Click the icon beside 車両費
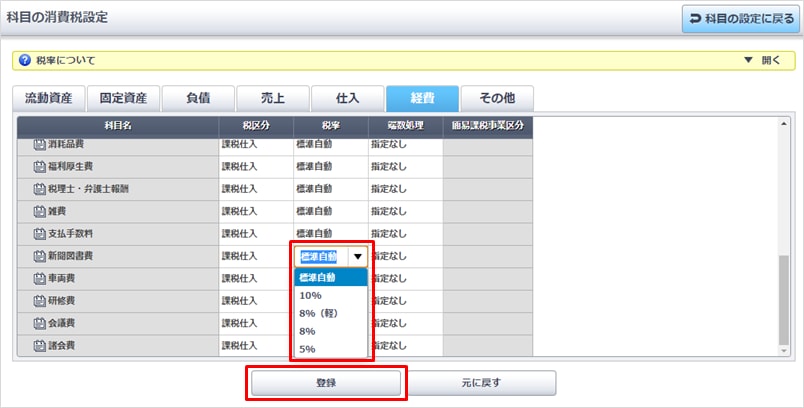 pyautogui.click(x=40, y=280)
